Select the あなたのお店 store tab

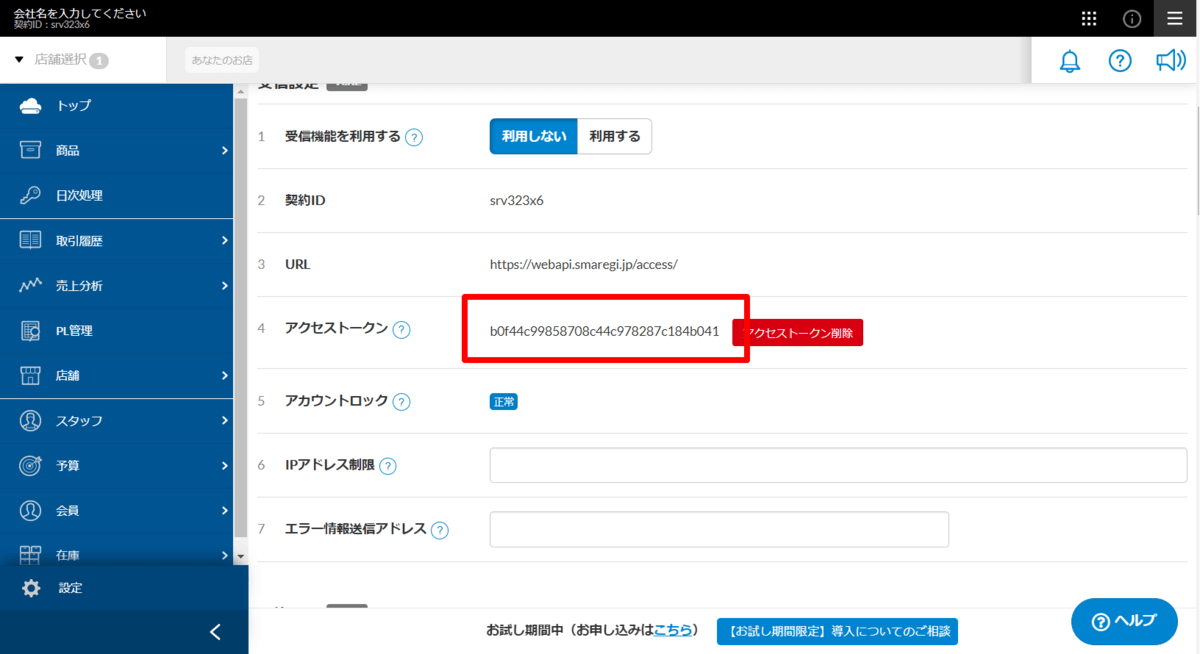(220, 60)
